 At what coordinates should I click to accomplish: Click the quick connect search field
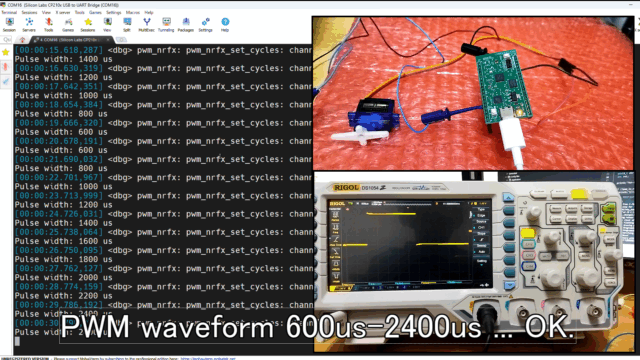pos(7,40)
